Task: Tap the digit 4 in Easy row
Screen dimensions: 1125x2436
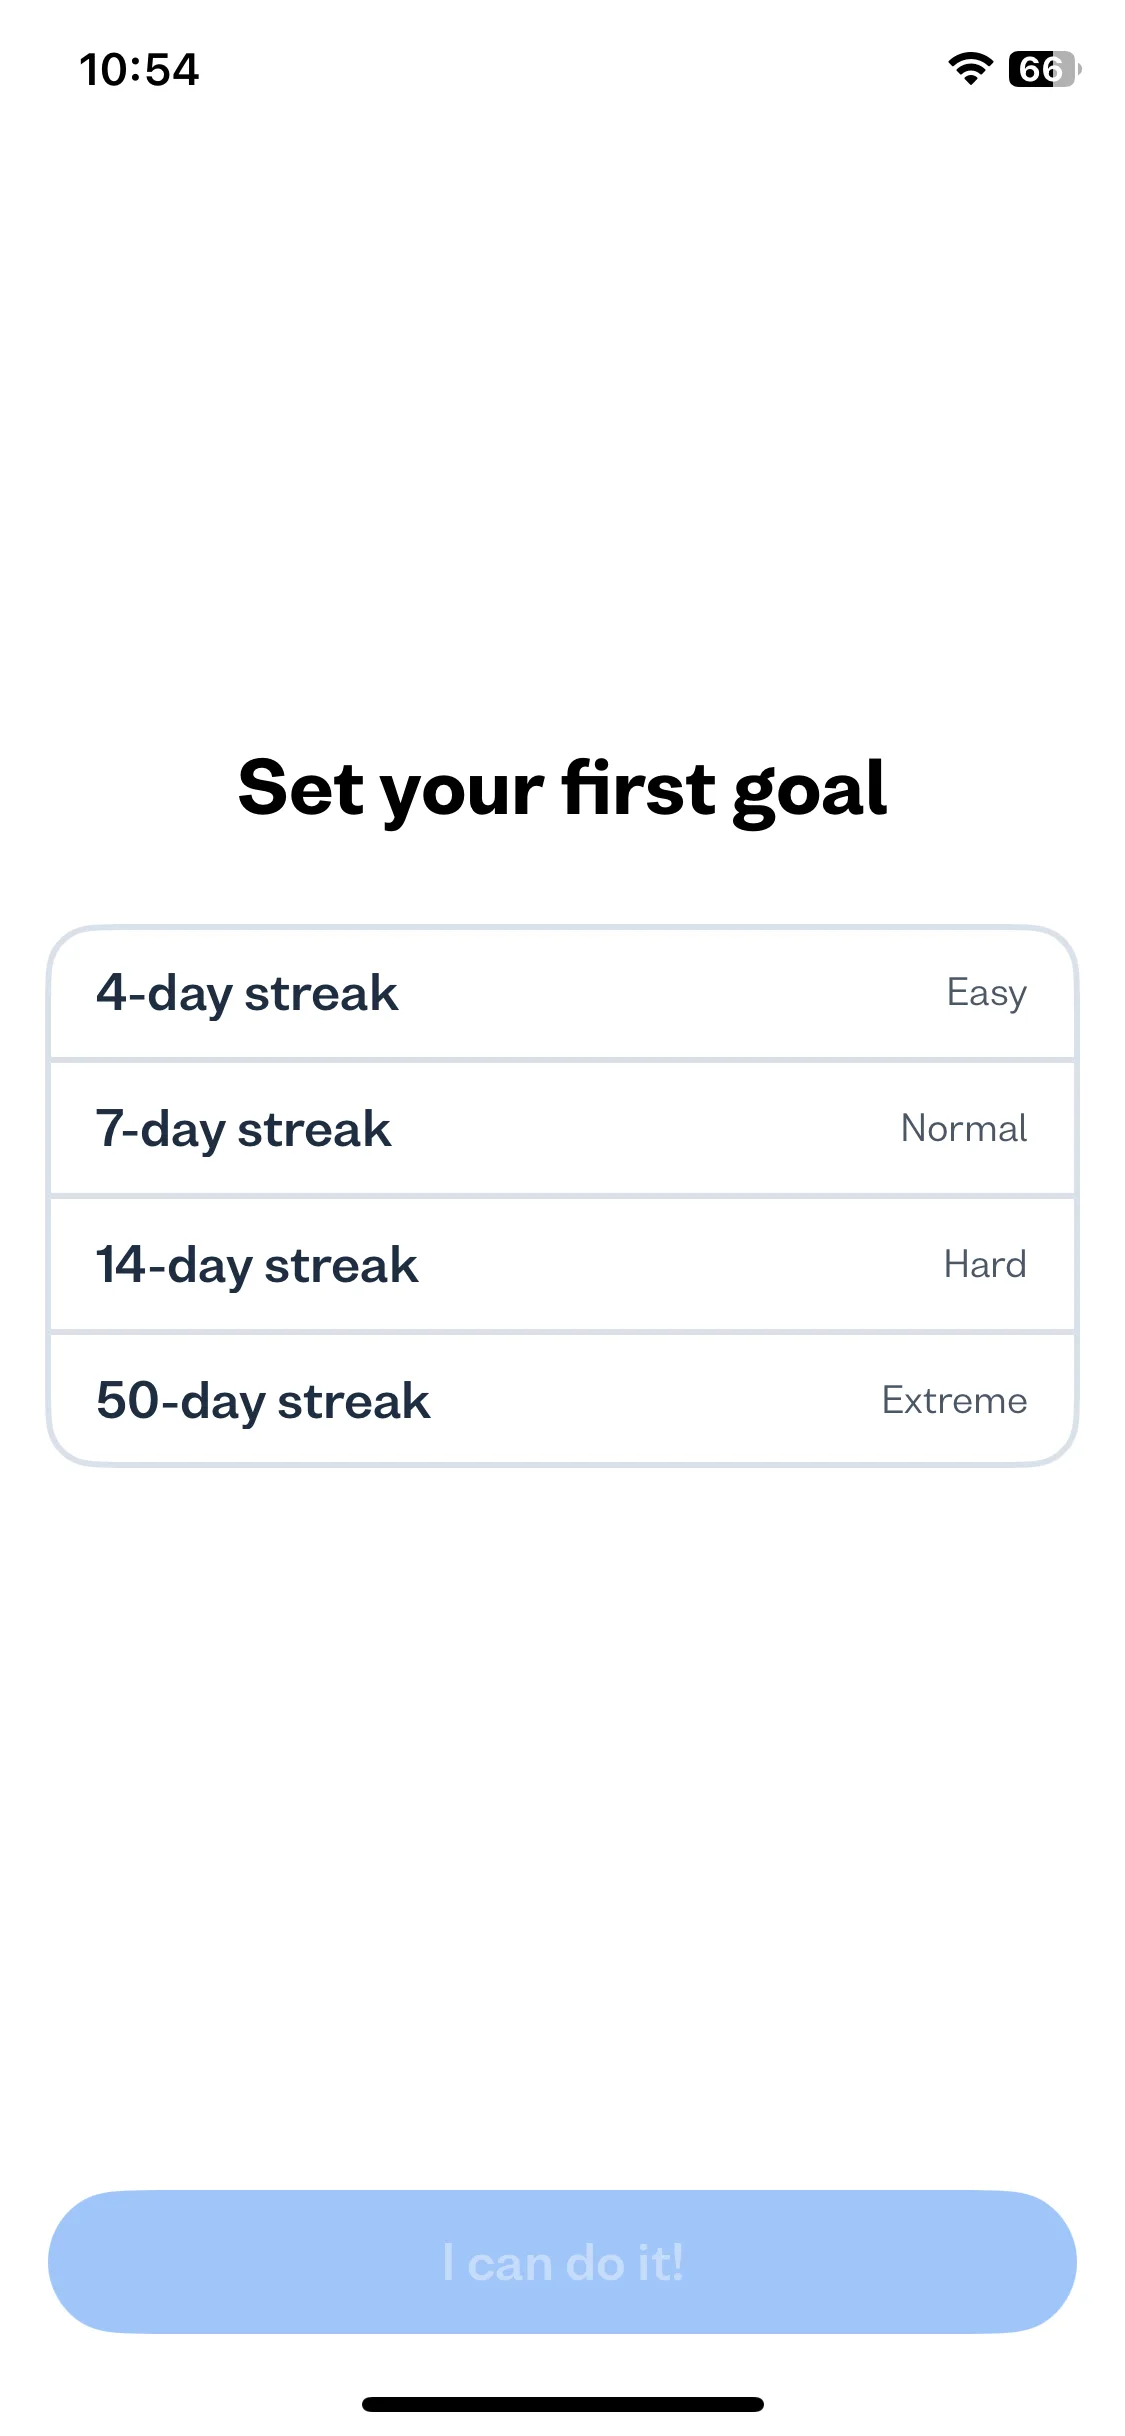Action: point(111,992)
